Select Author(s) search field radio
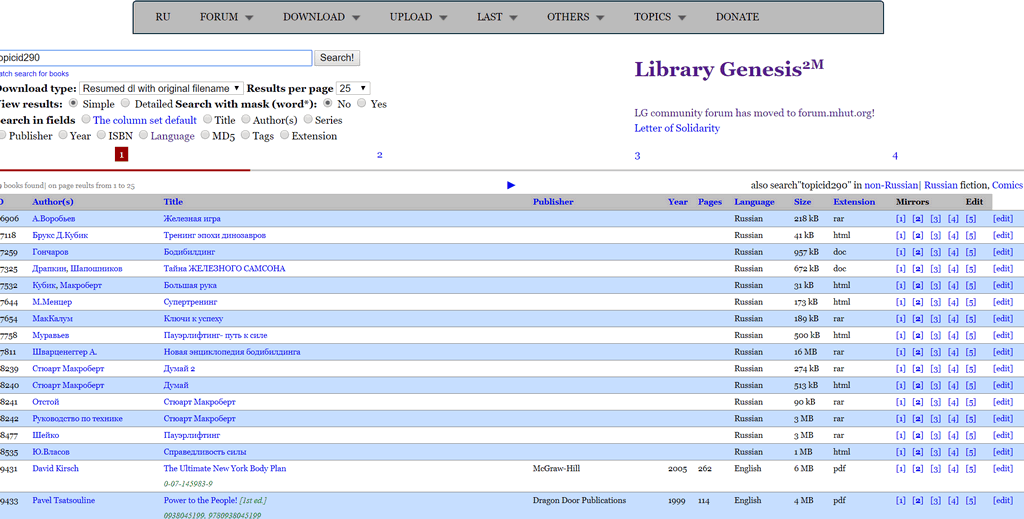This screenshot has width=1024, height=519. tap(246, 119)
